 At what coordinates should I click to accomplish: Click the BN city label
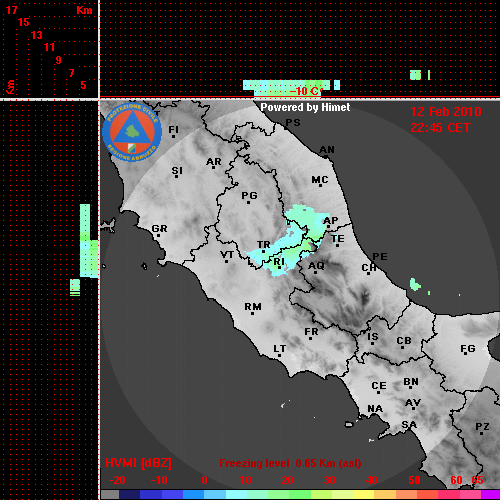click(411, 382)
